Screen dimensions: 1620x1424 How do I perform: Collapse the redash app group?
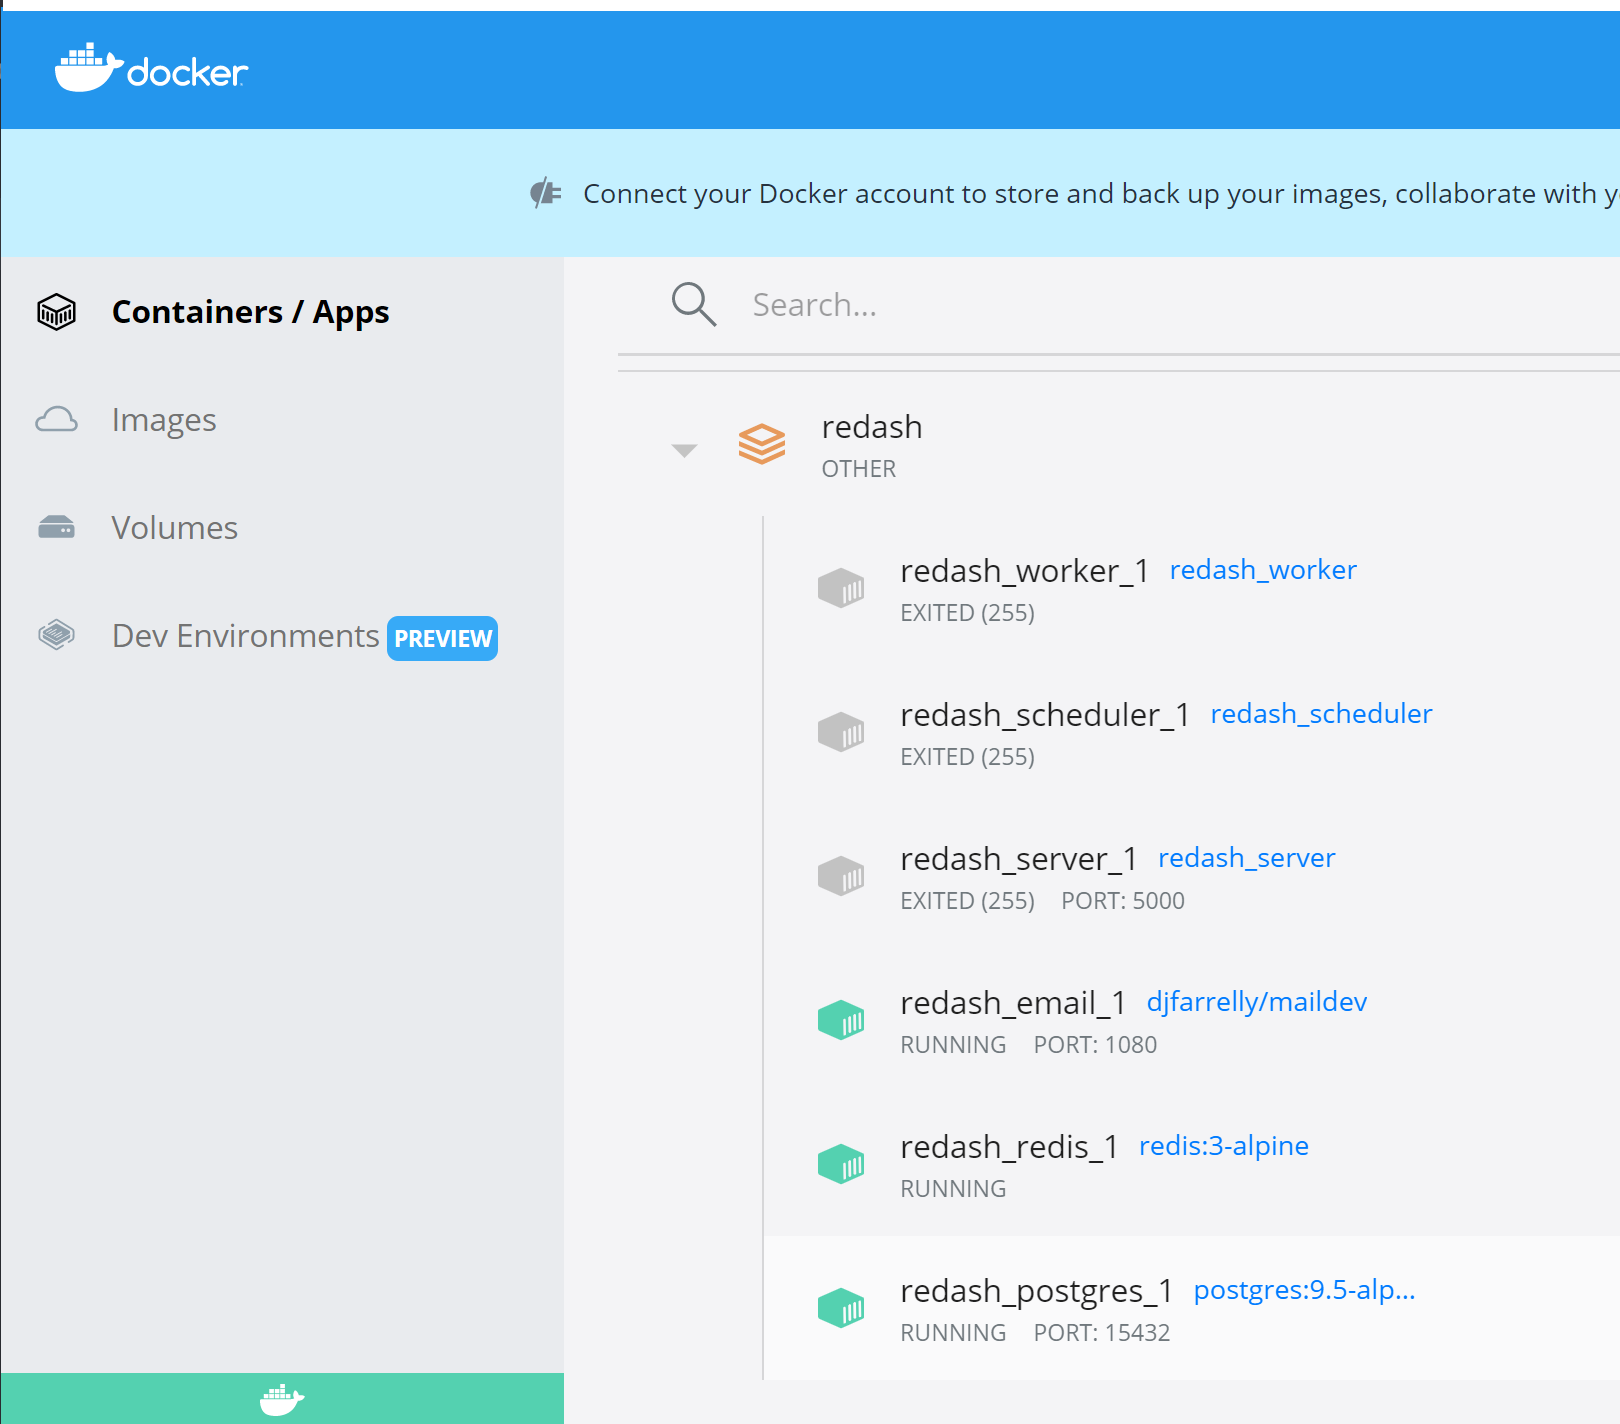[x=684, y=451]
